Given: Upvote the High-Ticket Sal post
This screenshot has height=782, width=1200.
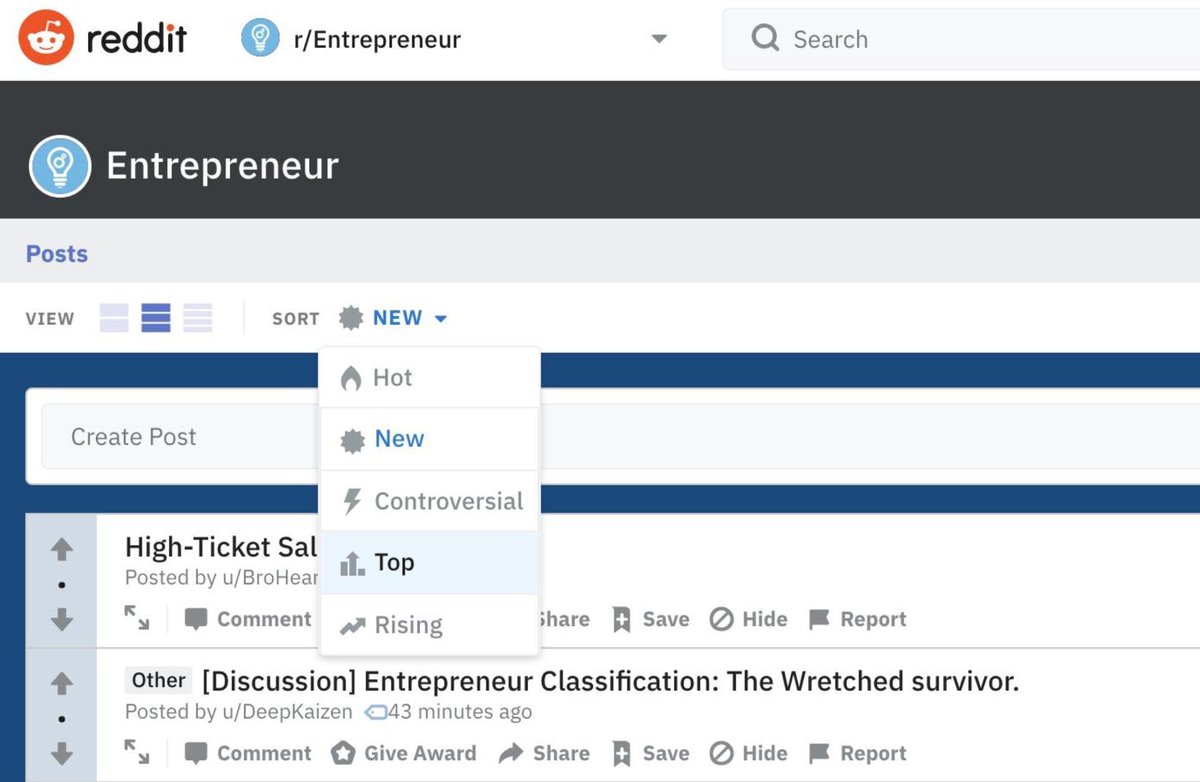Looking at the screenshot, I should pos(62,549).
